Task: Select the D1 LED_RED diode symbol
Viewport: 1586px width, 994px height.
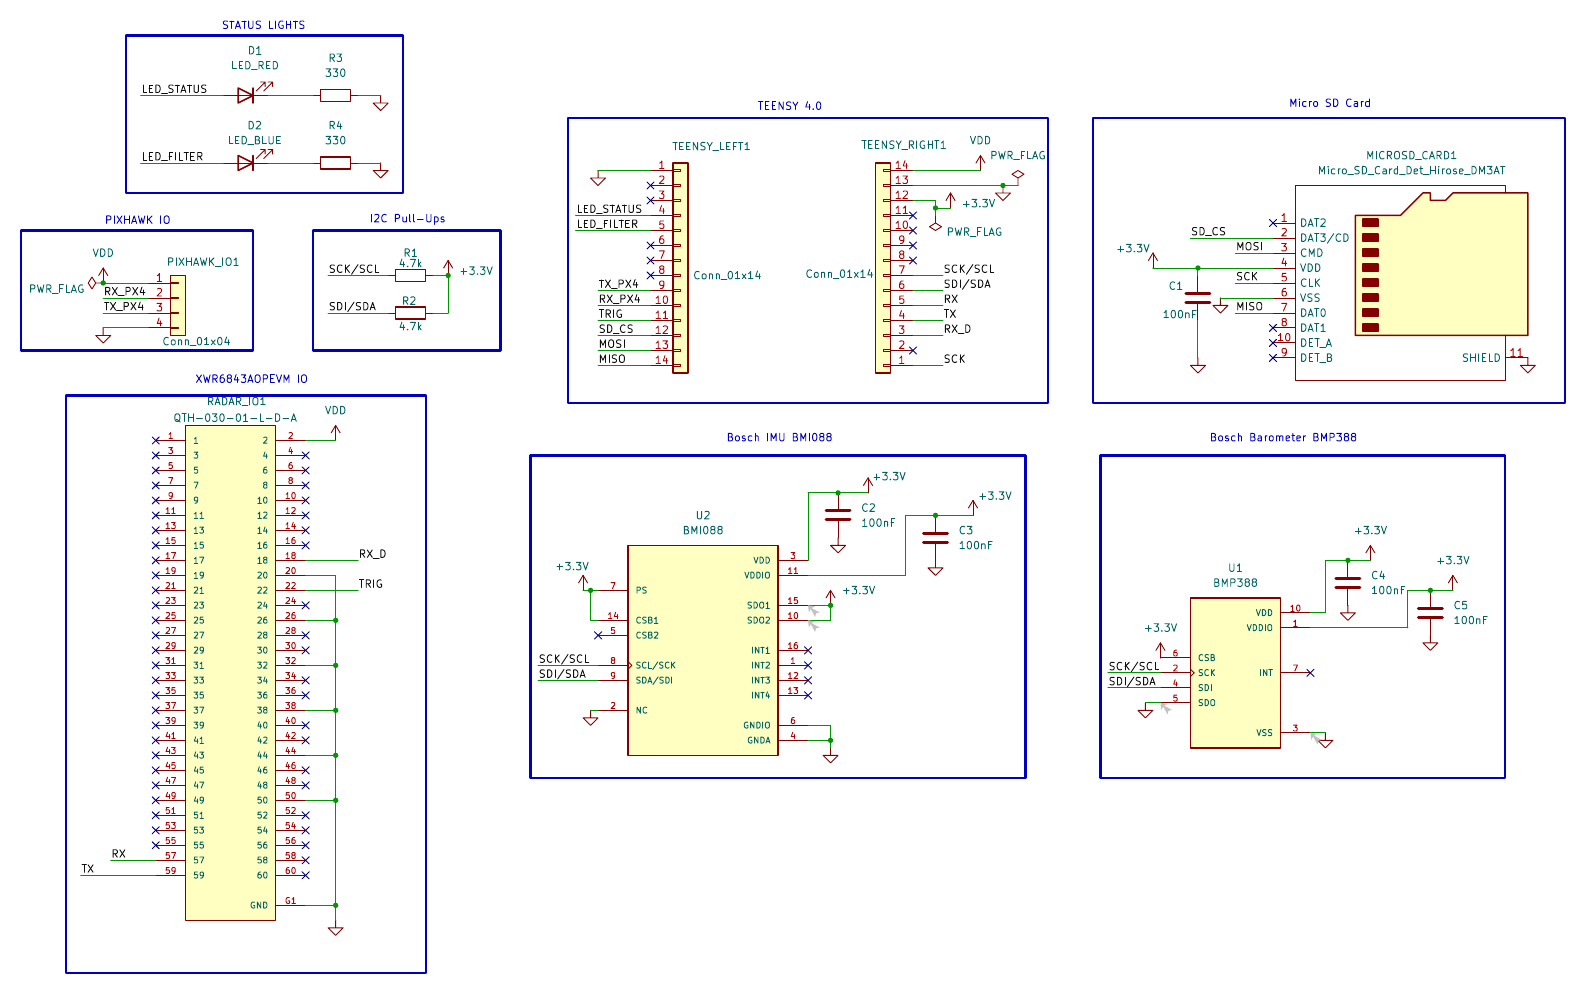Action: [x=246, y=95]
